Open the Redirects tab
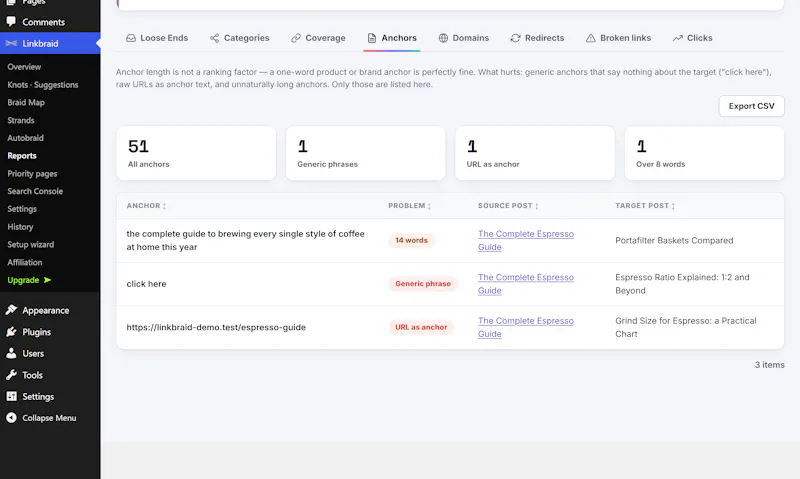The image size is (800, 479). tap(537, 38)
